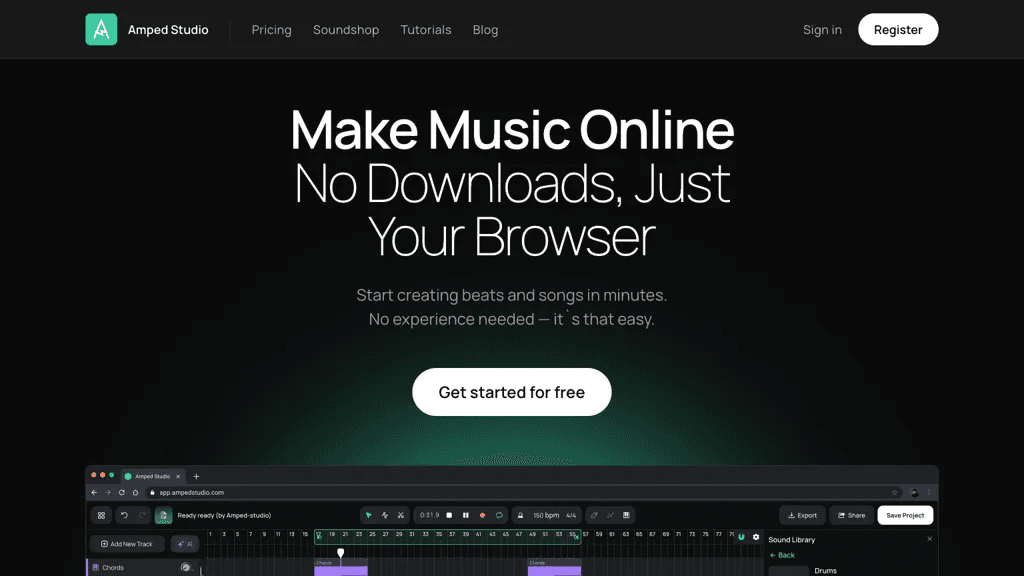Open the Pricing page

(x=272, y=30)
